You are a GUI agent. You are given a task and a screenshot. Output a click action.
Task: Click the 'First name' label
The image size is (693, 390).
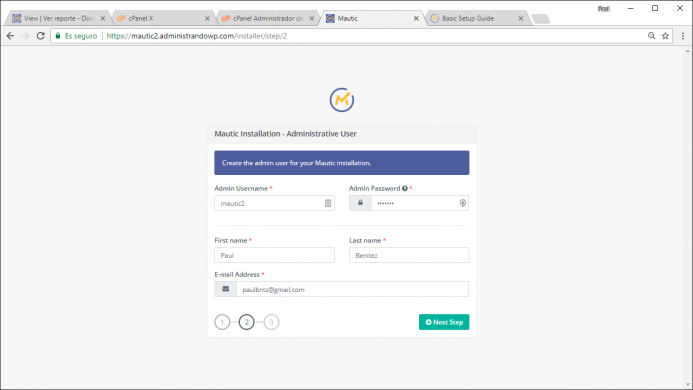231,241
